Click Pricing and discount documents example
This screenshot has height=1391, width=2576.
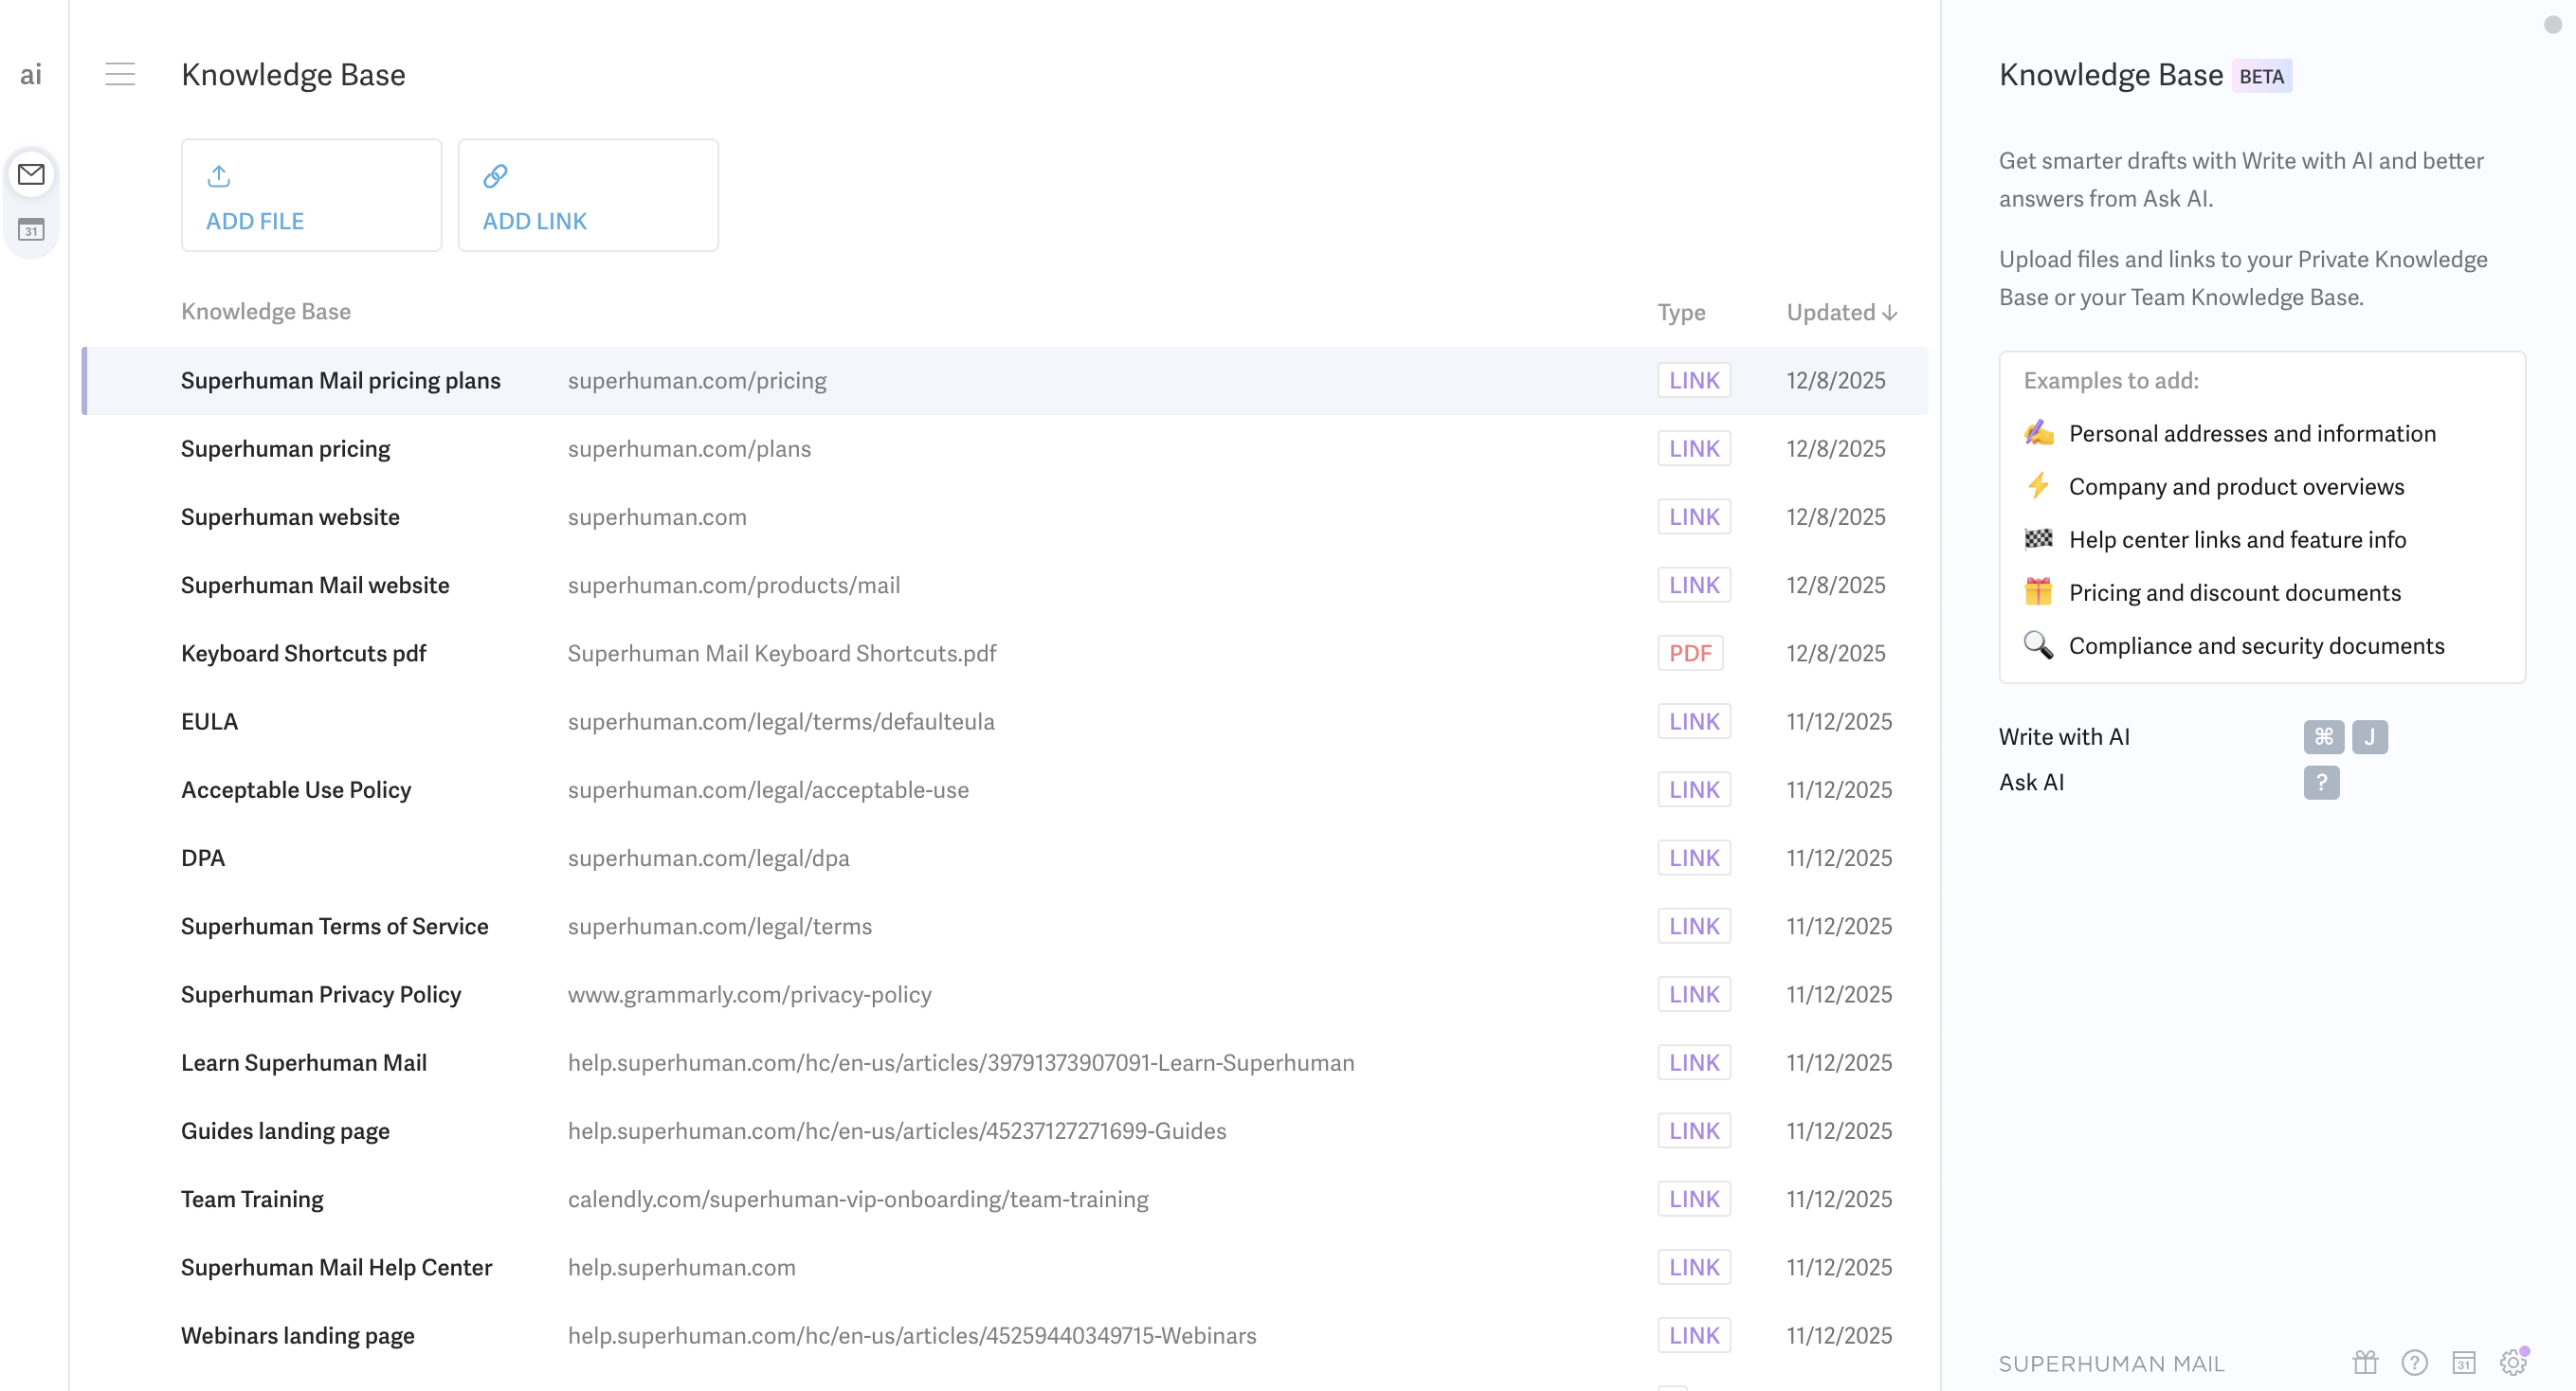[x=2234, y=592]
